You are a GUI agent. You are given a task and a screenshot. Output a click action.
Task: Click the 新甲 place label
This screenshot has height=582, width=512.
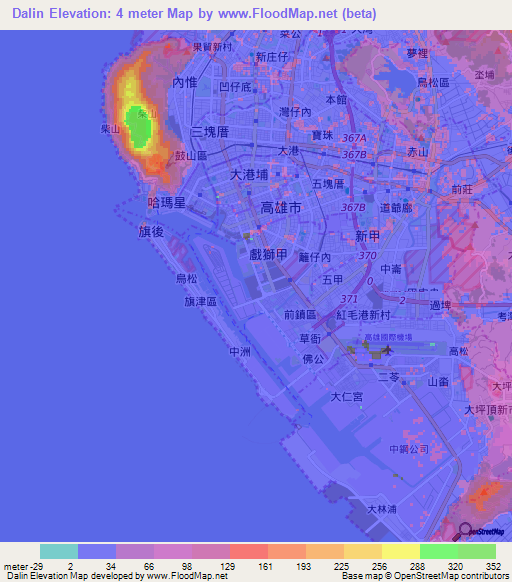(x=368, y=236)
